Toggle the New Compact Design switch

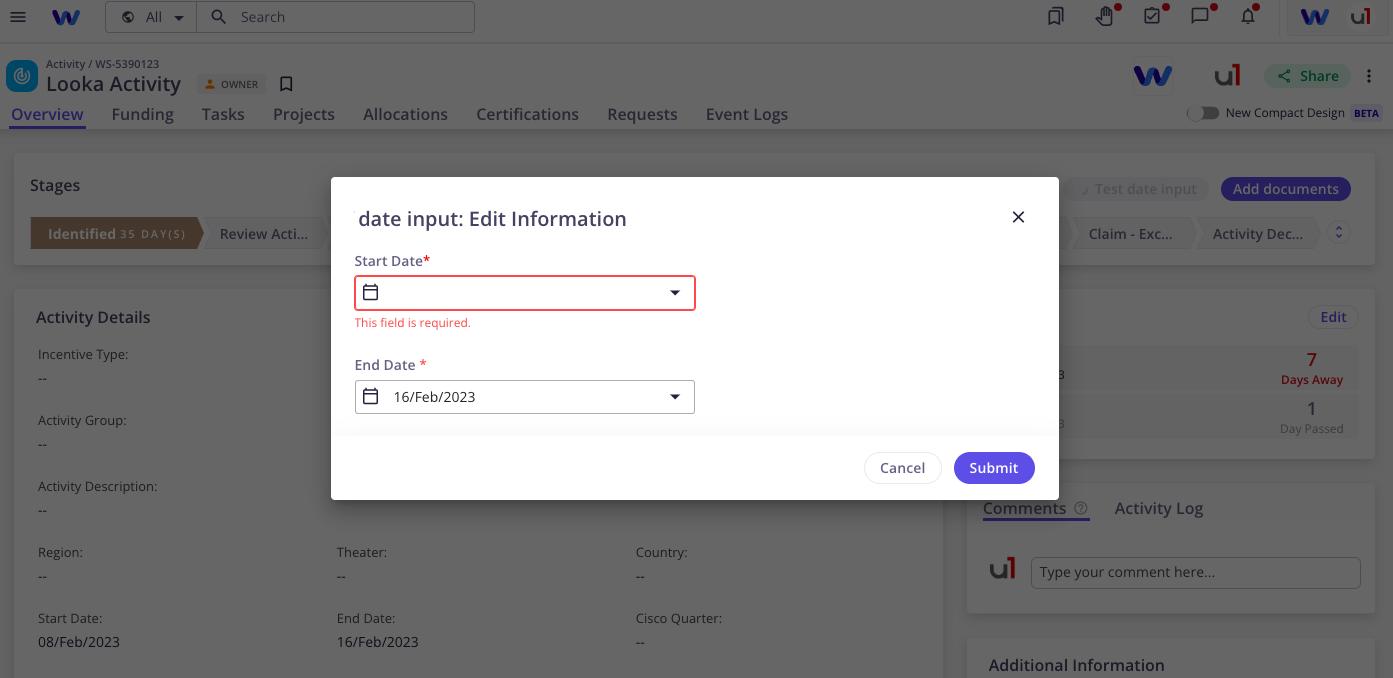click(1203, 113)
